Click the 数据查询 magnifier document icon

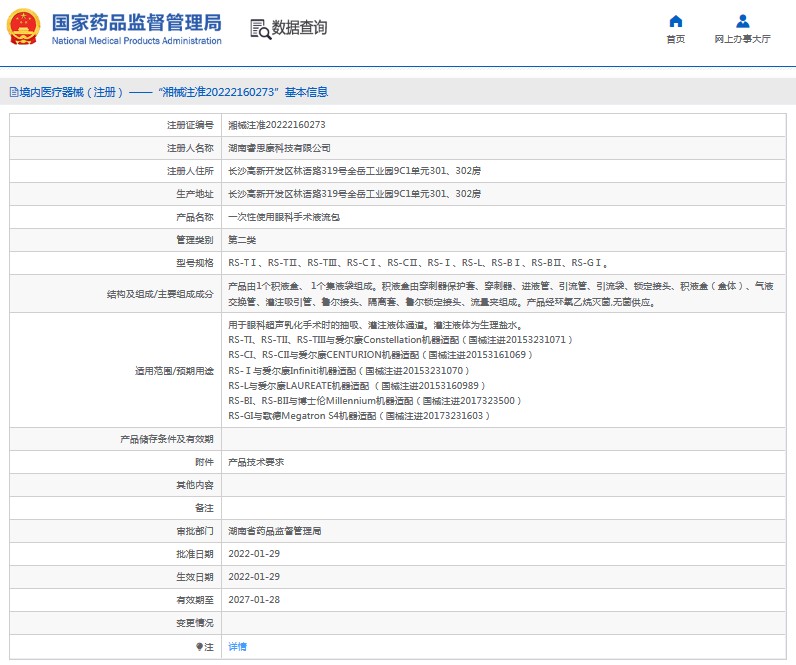[x=260, y=28]
